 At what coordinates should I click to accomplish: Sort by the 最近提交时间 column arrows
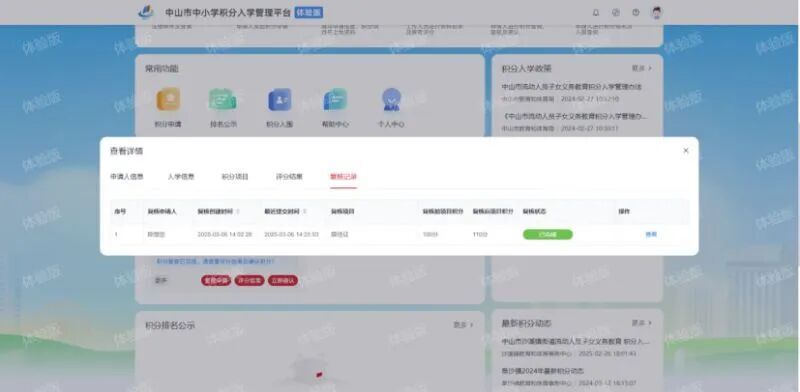[305, 211]
